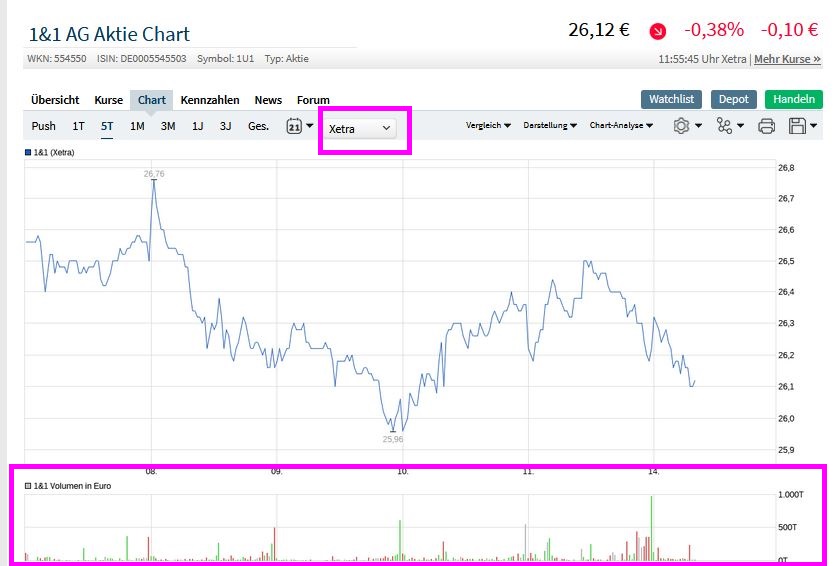Click the -0,38% change value
Screen dimensions: 835x566
[x=714, y=30]
